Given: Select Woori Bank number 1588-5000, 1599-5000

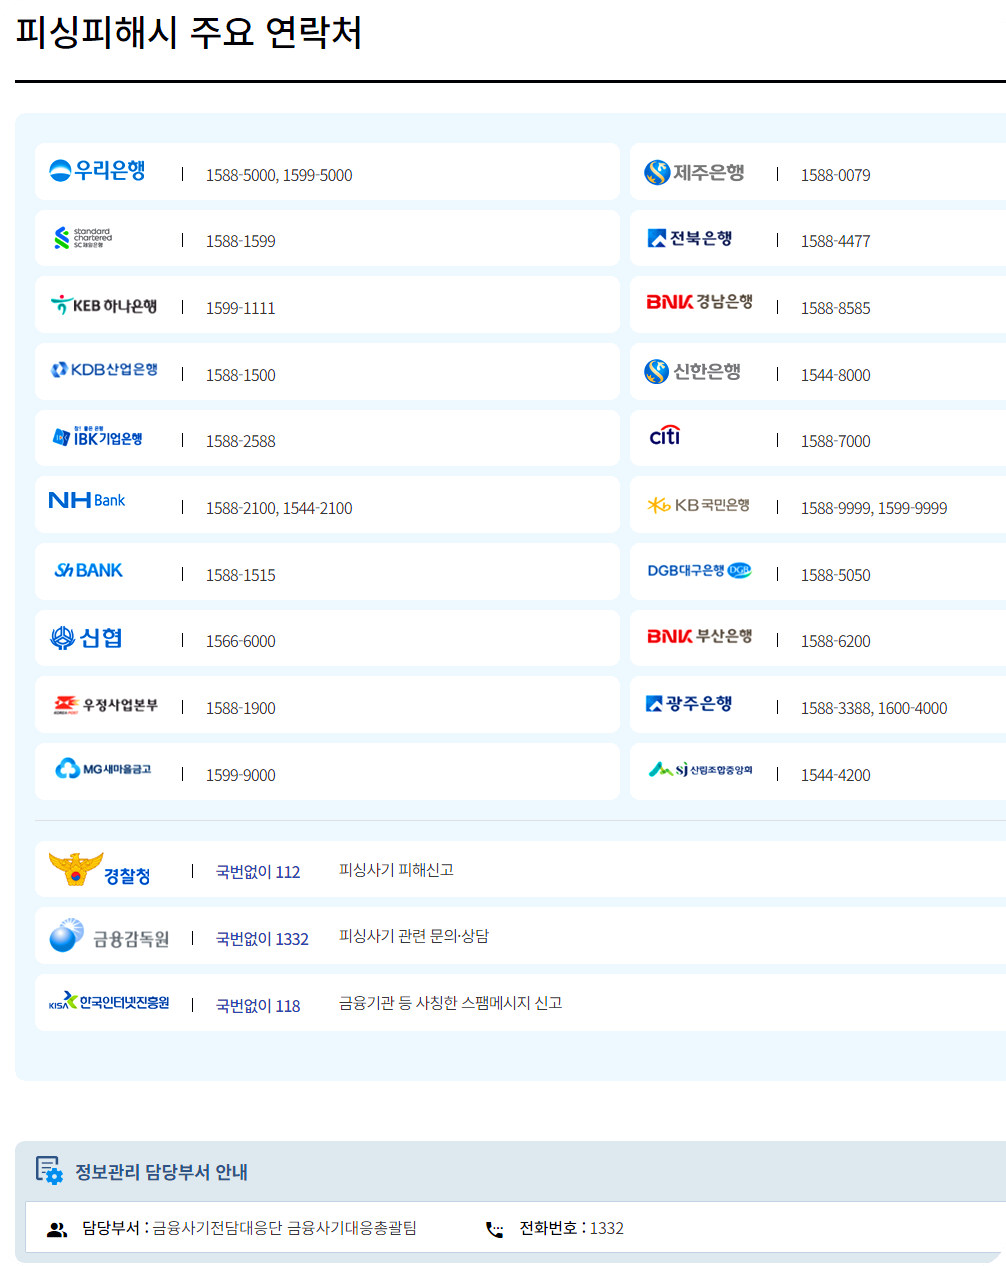Looking at the screenshot, I should 279,175.
